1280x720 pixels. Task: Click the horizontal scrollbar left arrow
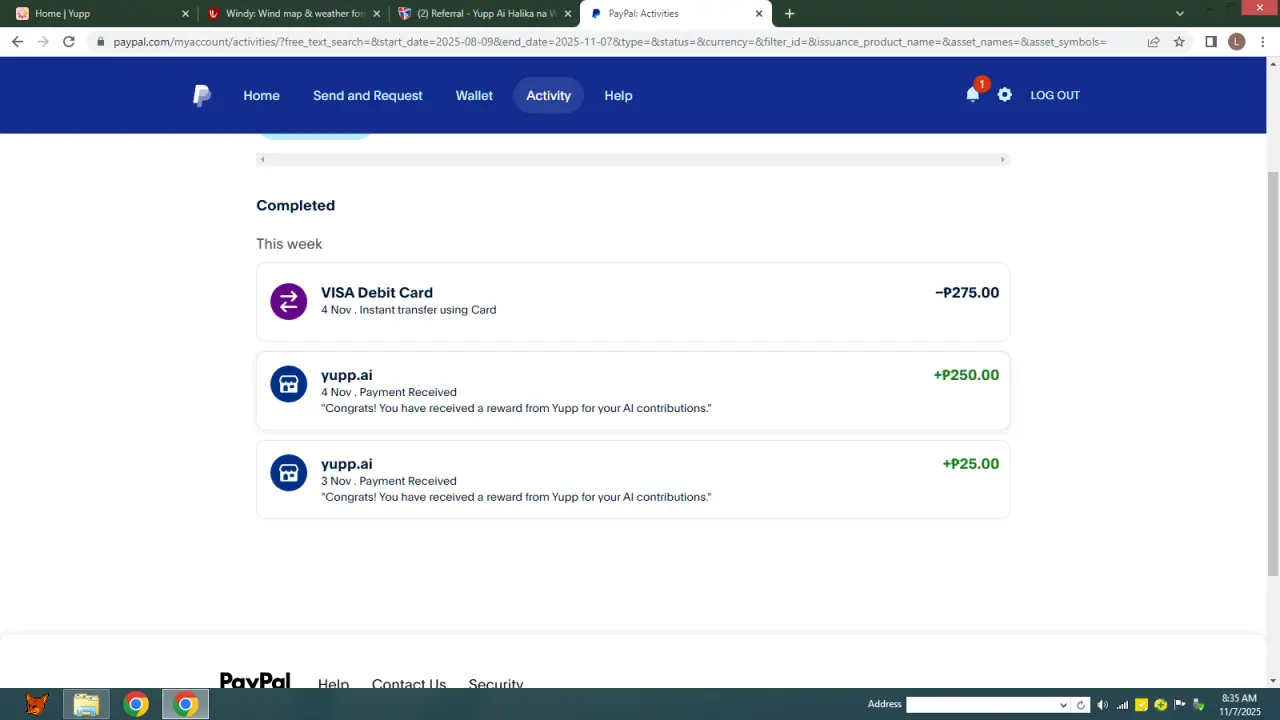coord(262,160)
